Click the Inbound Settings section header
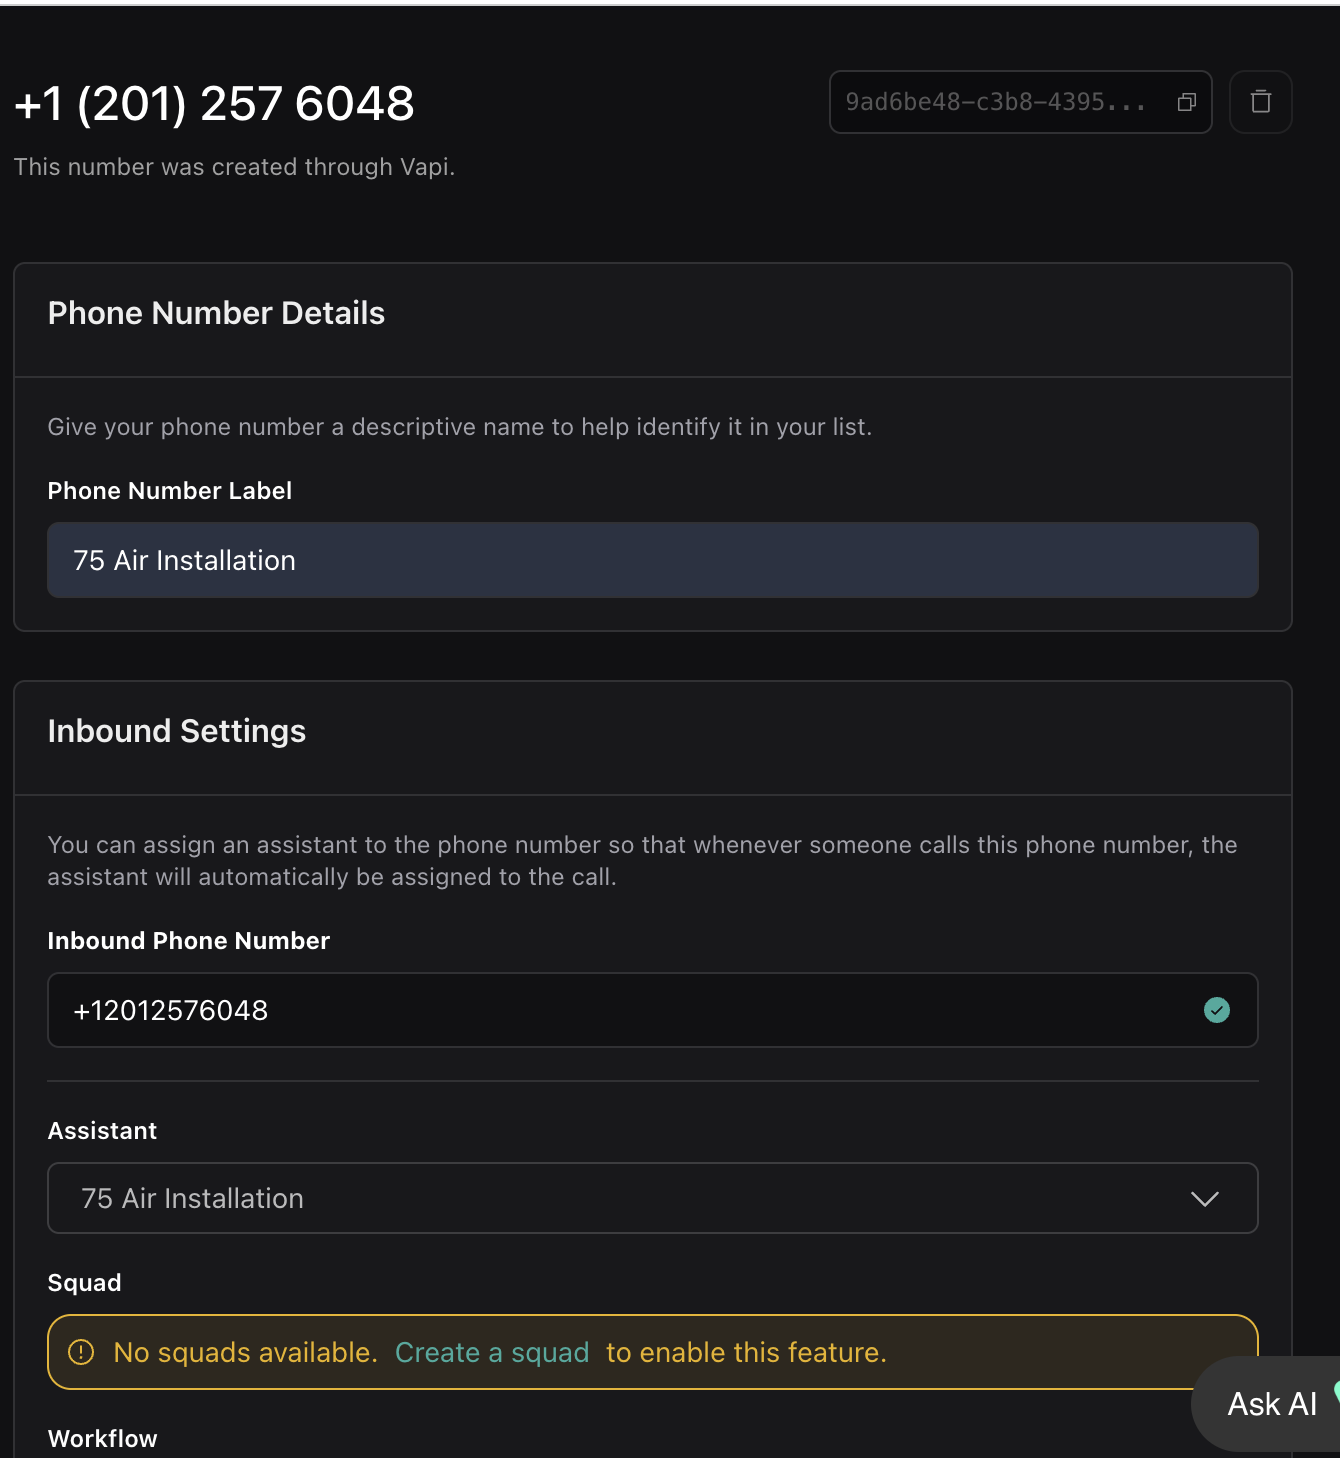 click(x=176, y=731)
